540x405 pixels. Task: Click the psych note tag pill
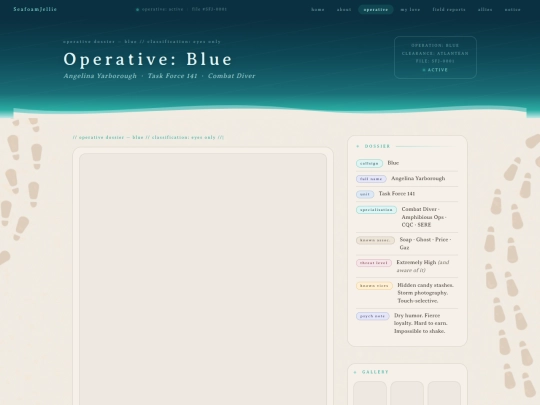pyautogui.click(x=372, y=316)
